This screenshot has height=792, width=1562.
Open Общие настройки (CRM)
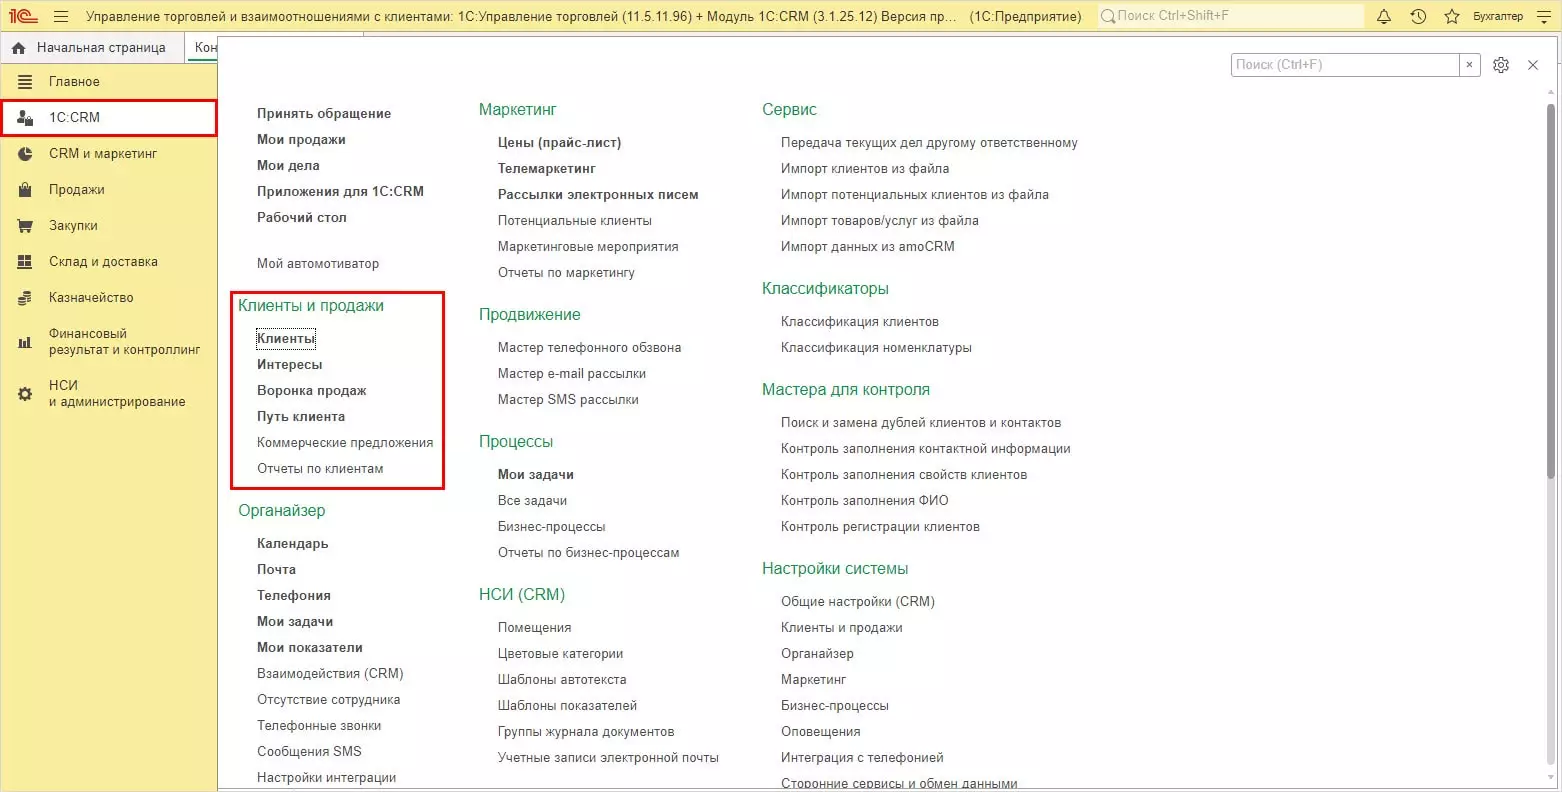pyautogui.click(x=858, y=602)
